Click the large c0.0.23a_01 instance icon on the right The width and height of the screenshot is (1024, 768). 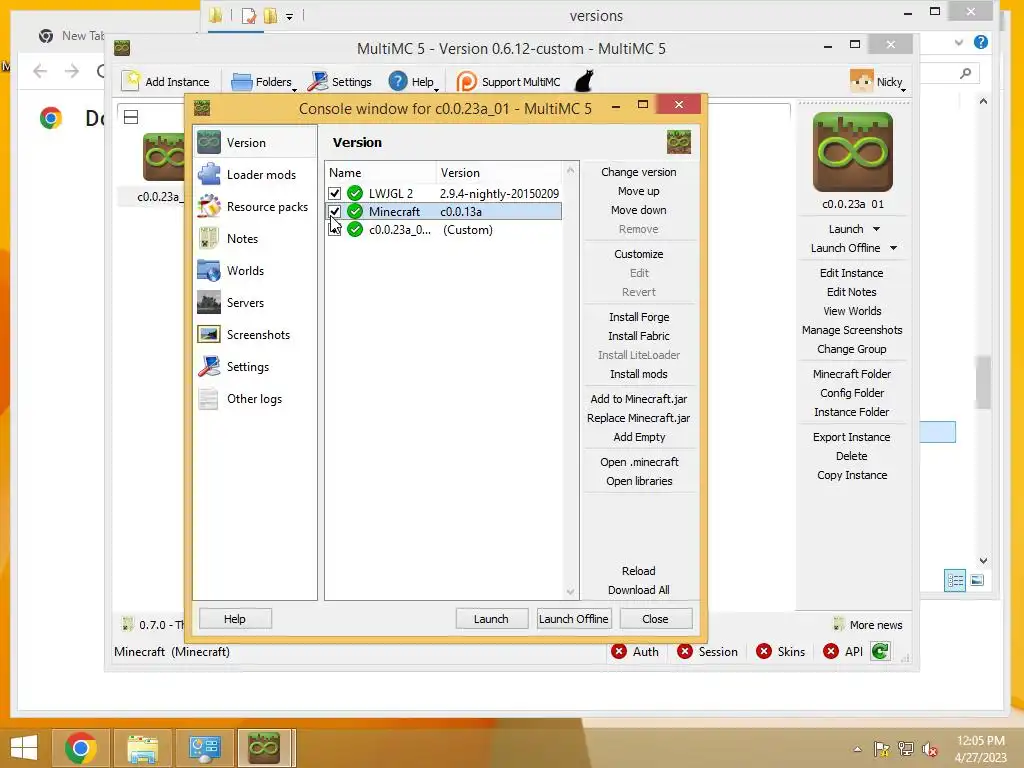852,152
